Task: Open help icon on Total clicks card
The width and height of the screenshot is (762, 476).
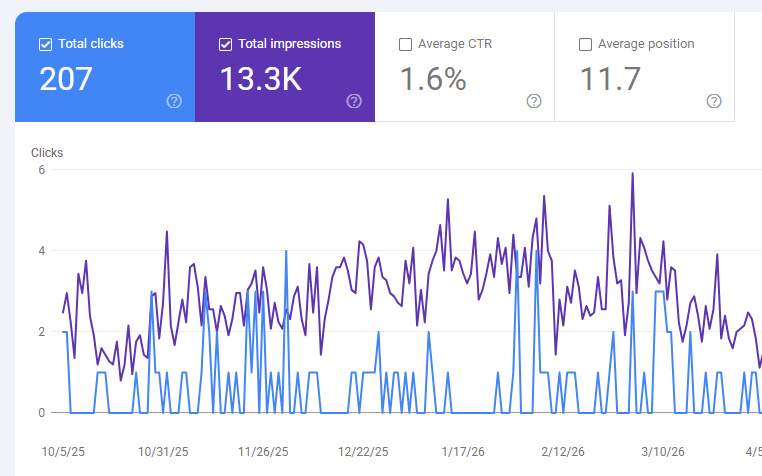Action: 174,101
